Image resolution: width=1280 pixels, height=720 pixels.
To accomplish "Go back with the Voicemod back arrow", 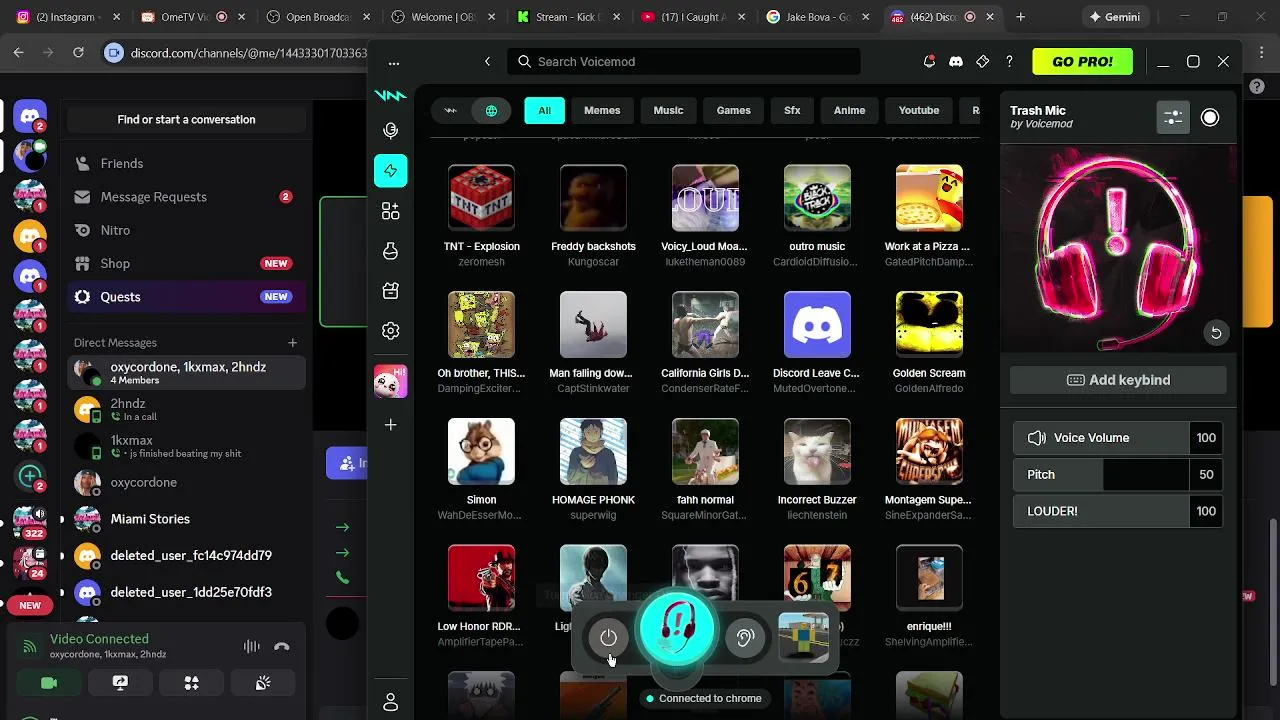I will [487, 62].
